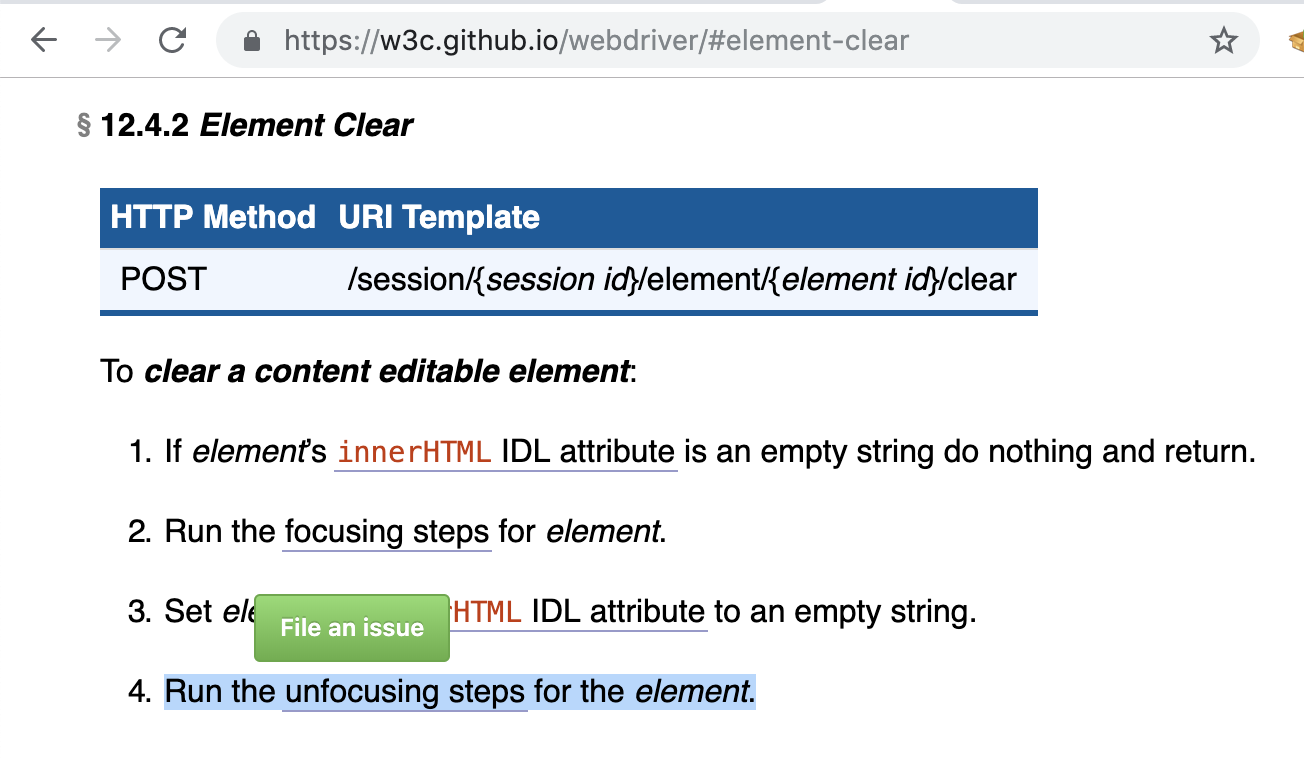Image resolution: width=1304 pixels, height=758 pixels.
Task: Reload the WebDriver spec page
Action: point(172,40)
